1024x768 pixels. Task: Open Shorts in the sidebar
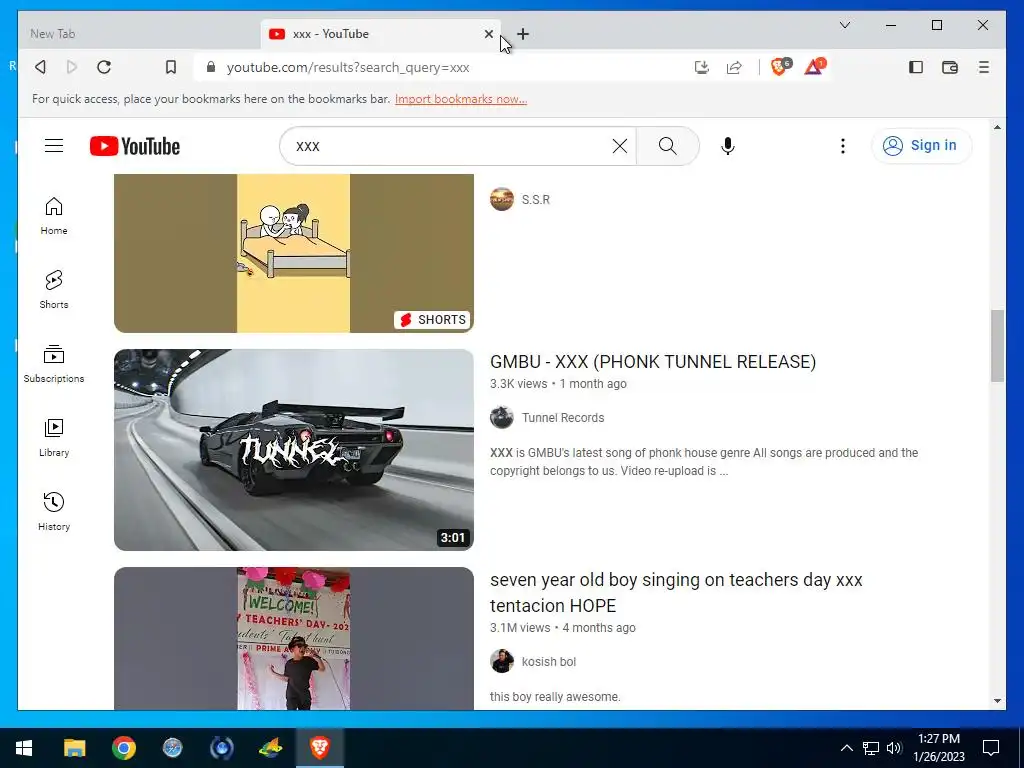coord(54,290)
